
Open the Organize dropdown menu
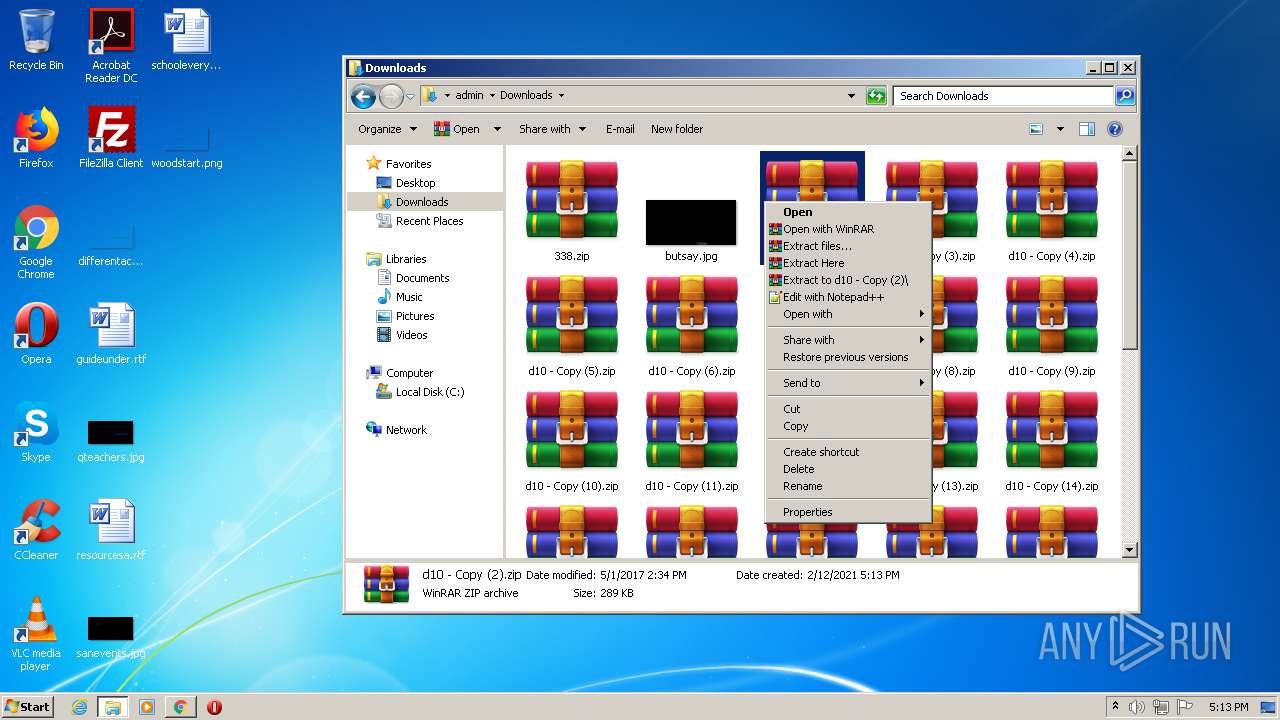387,129
